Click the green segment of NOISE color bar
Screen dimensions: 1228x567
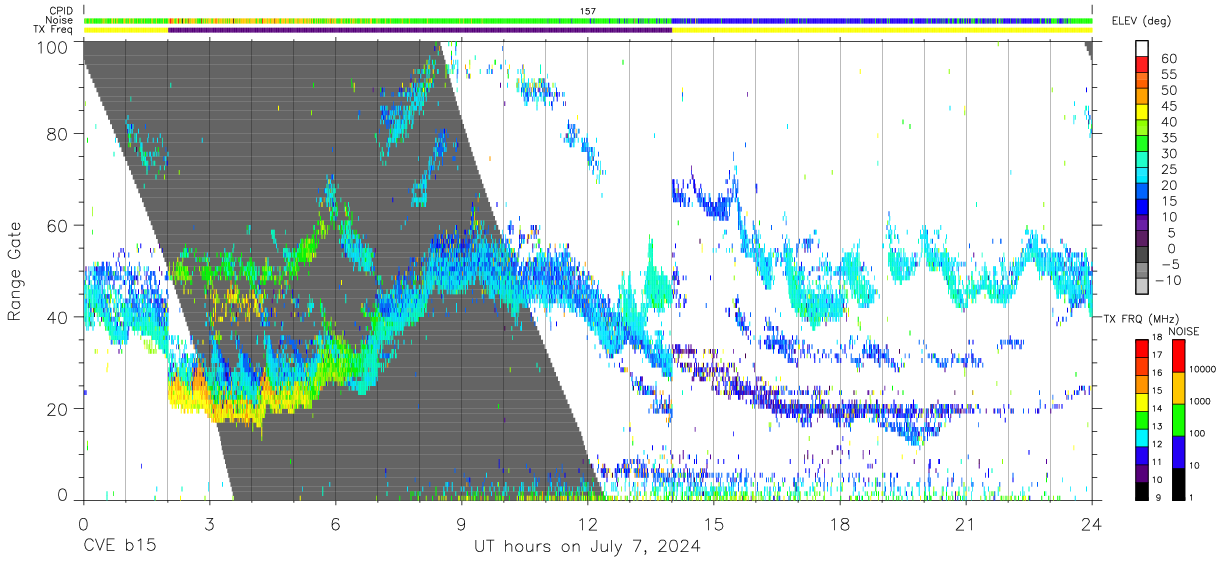pos(1178,419)
